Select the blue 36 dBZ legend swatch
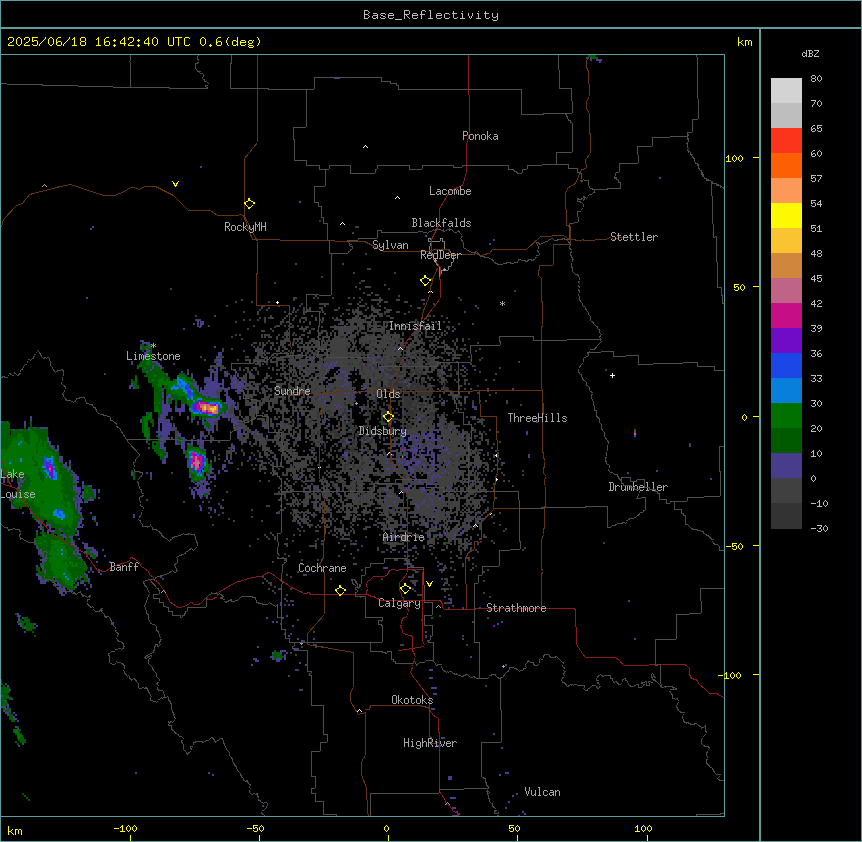 [786, 365]
